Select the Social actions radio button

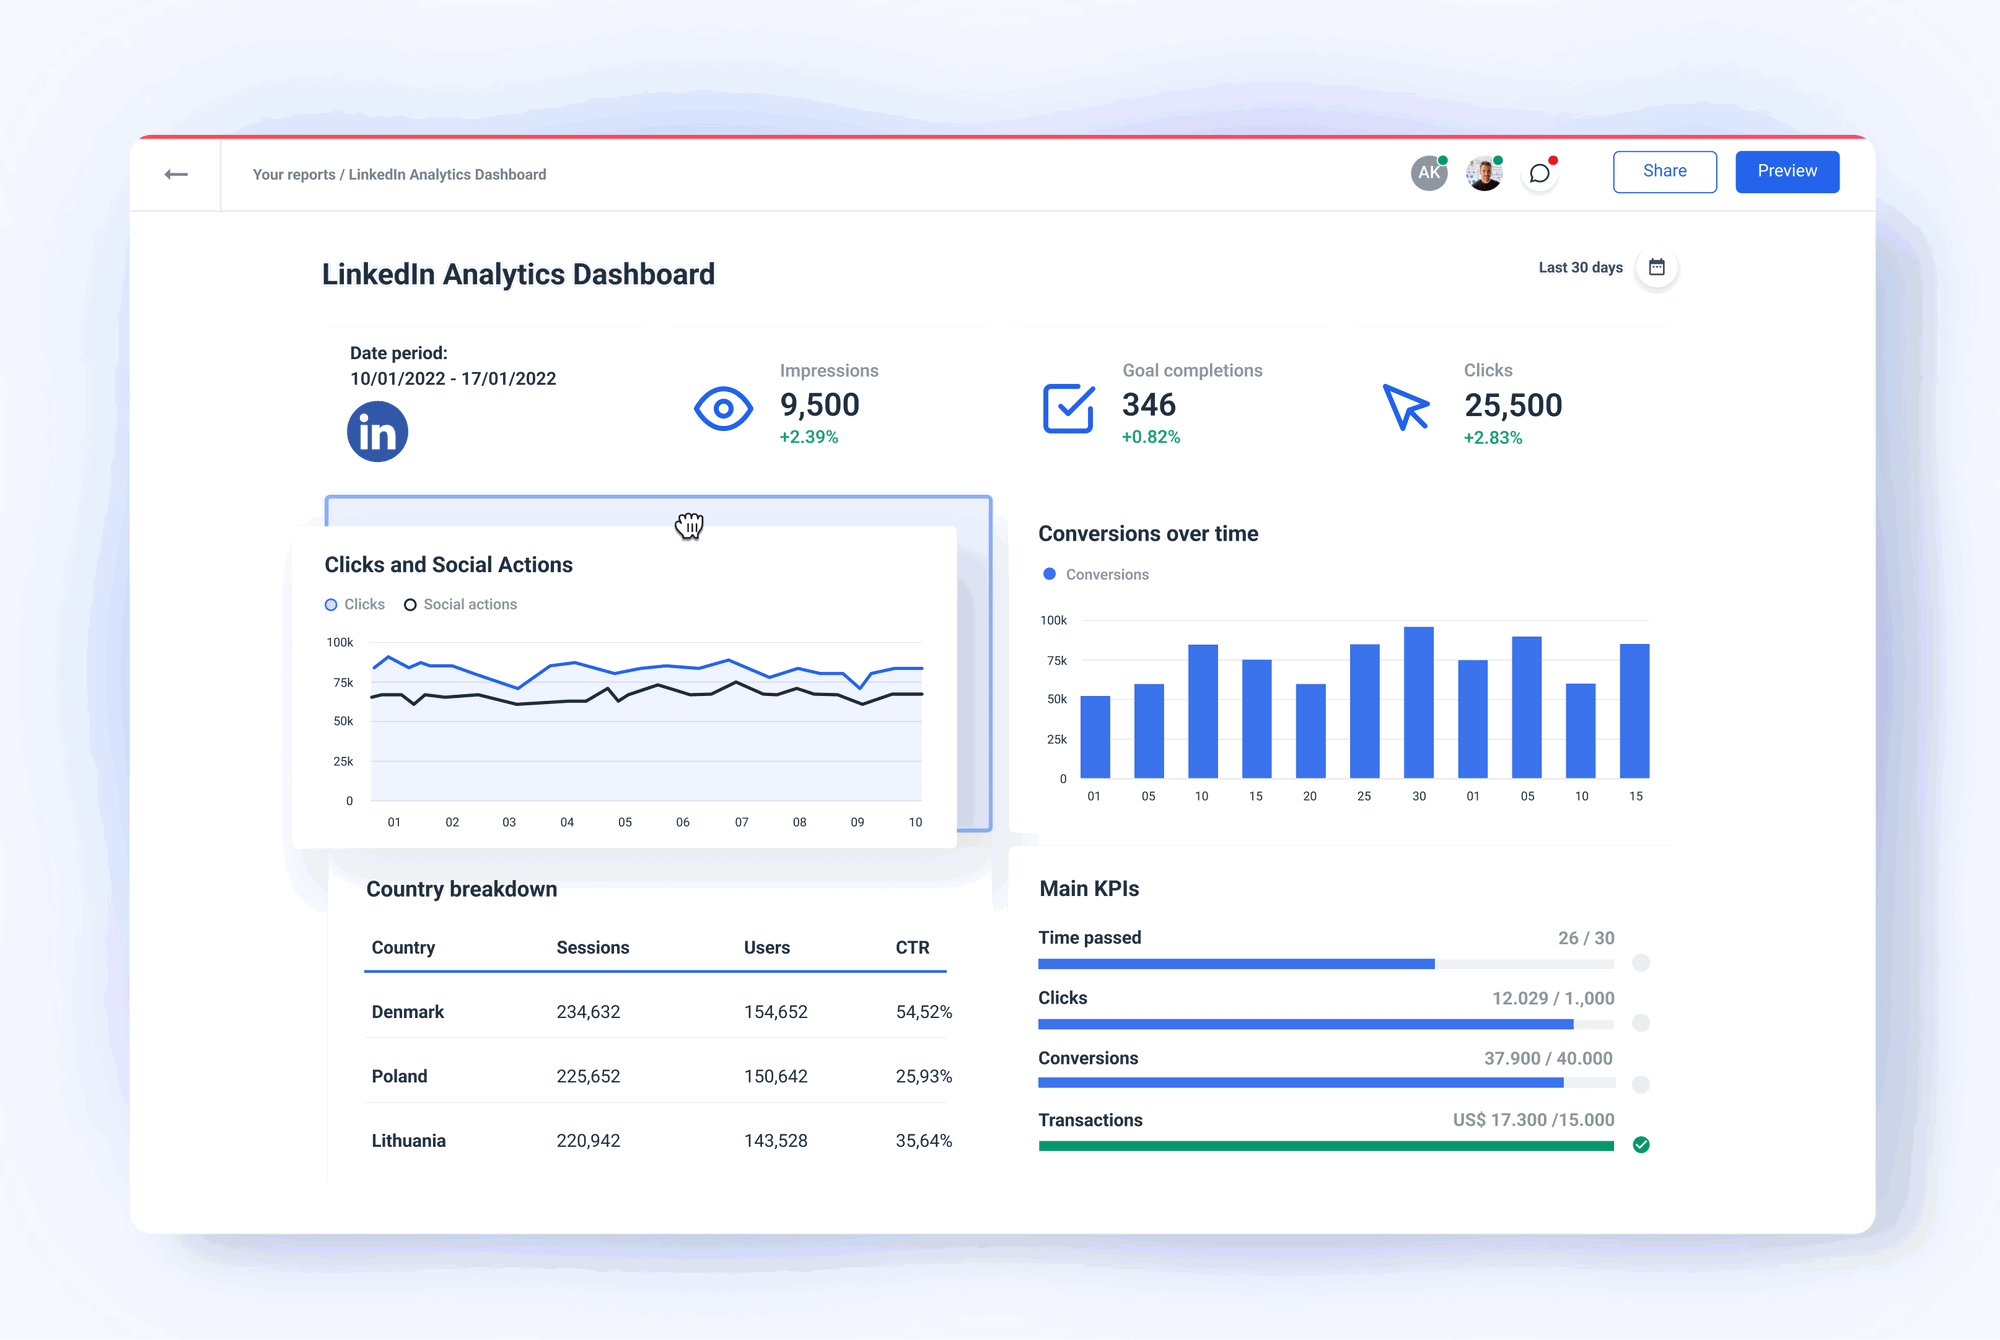410,604
